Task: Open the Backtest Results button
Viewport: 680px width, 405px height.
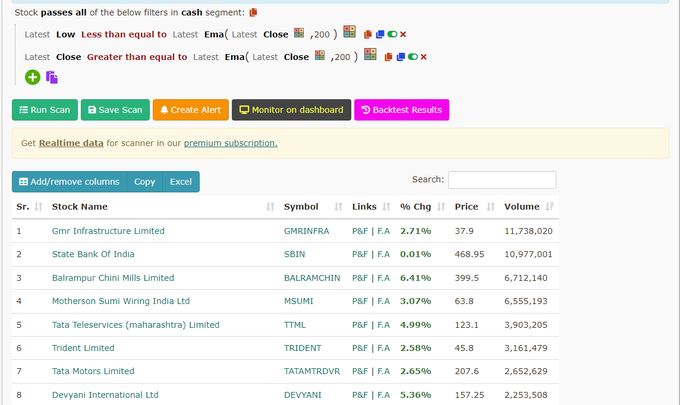Action: pos(402,110)
